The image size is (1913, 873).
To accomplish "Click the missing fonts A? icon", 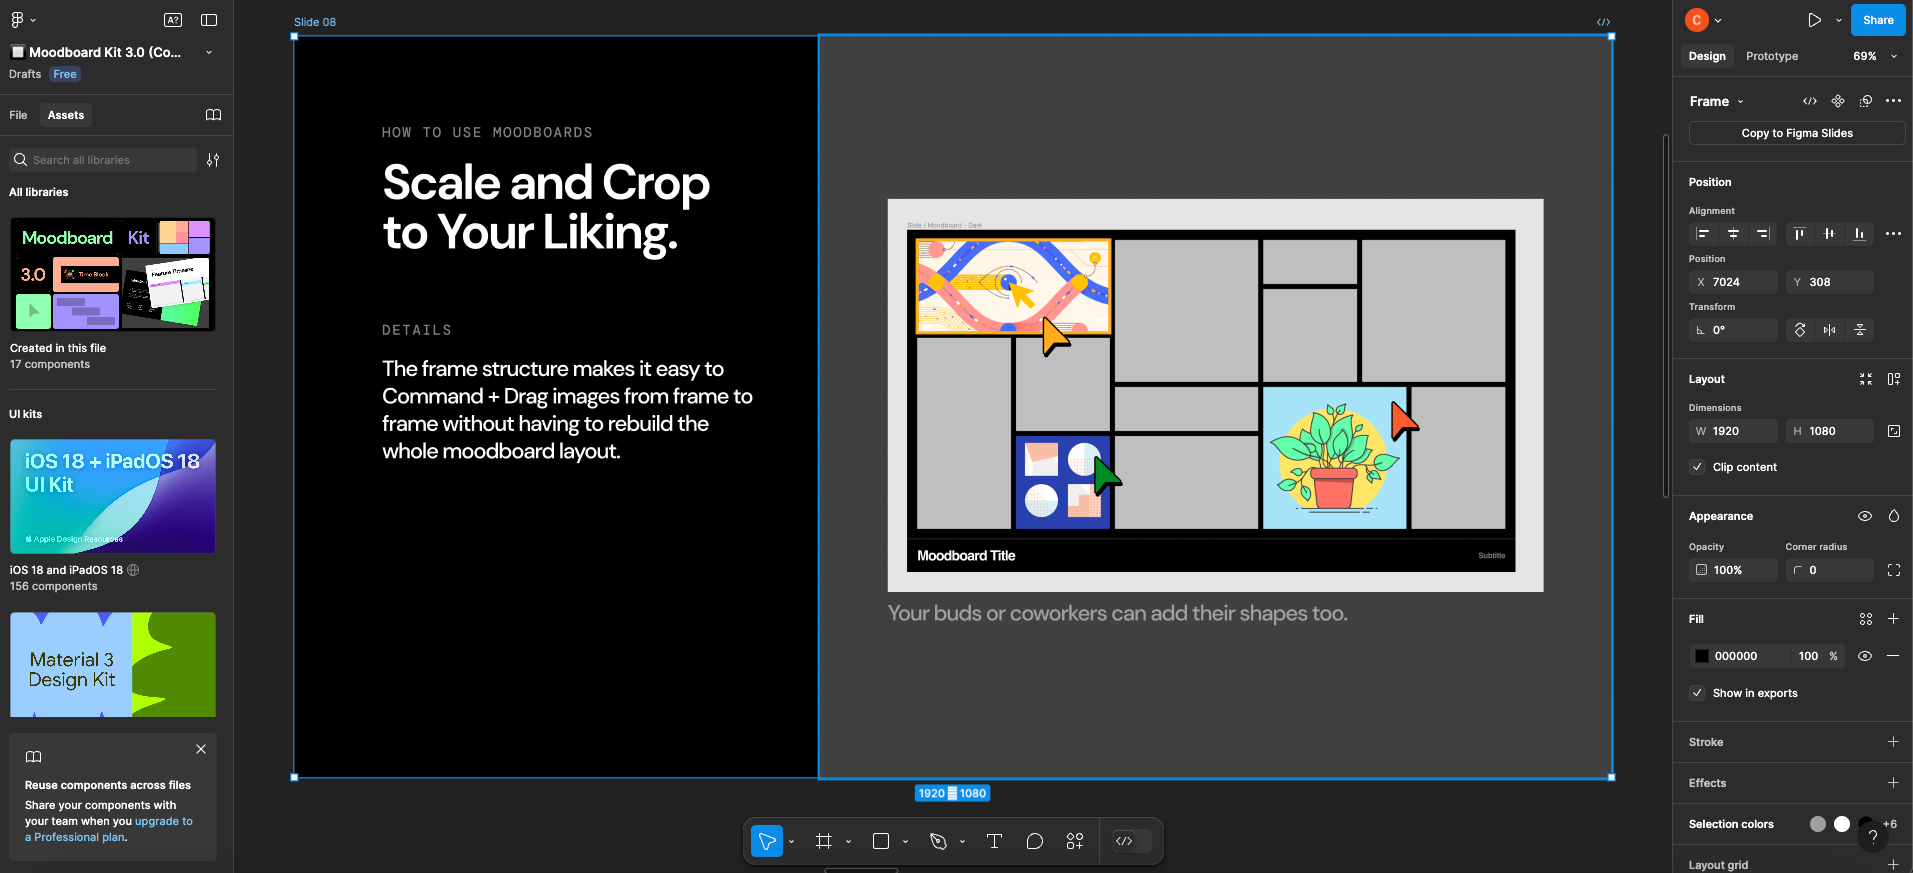I will pos(173,20).
